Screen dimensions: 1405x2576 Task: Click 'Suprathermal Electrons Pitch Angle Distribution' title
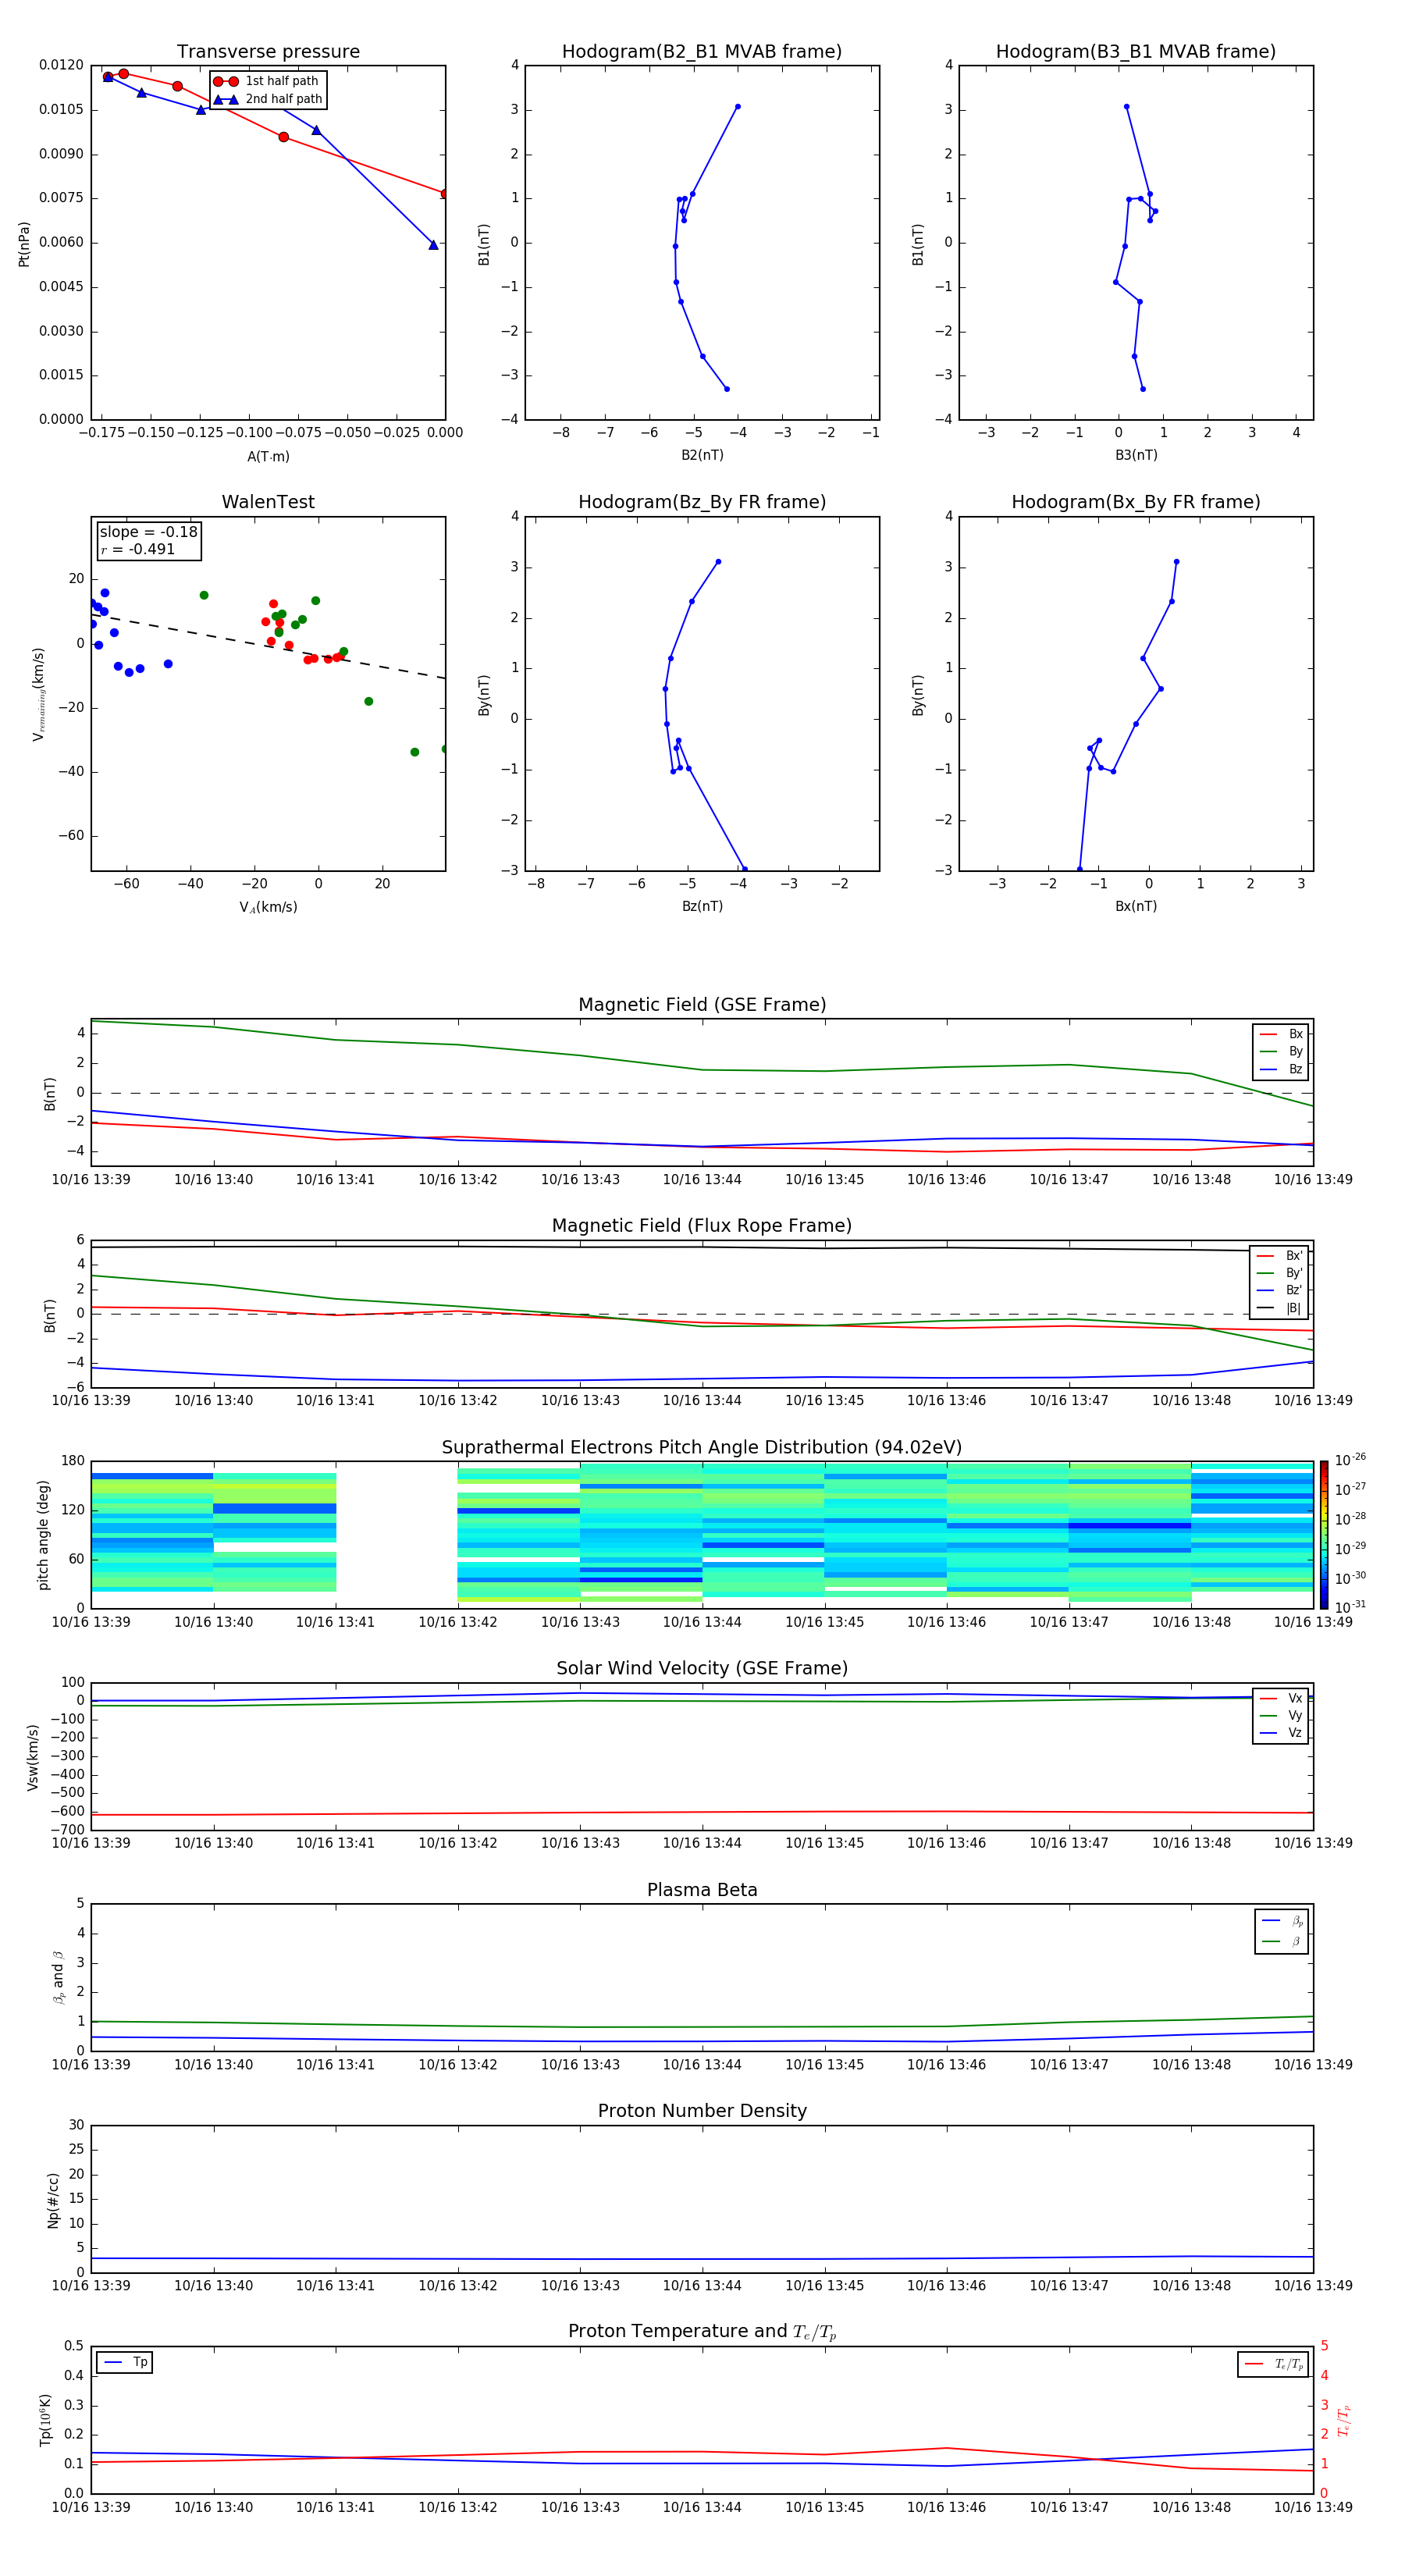(702, 1448)
